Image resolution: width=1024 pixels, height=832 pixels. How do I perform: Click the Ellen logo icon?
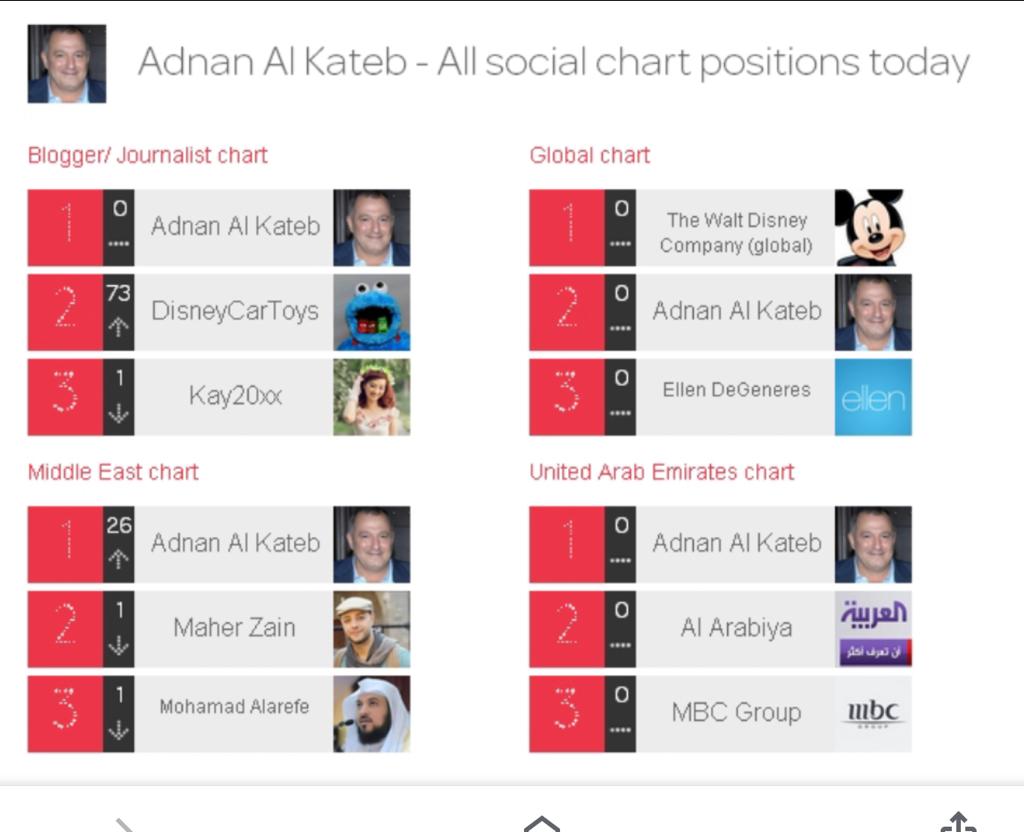click(x=873, y=398)
